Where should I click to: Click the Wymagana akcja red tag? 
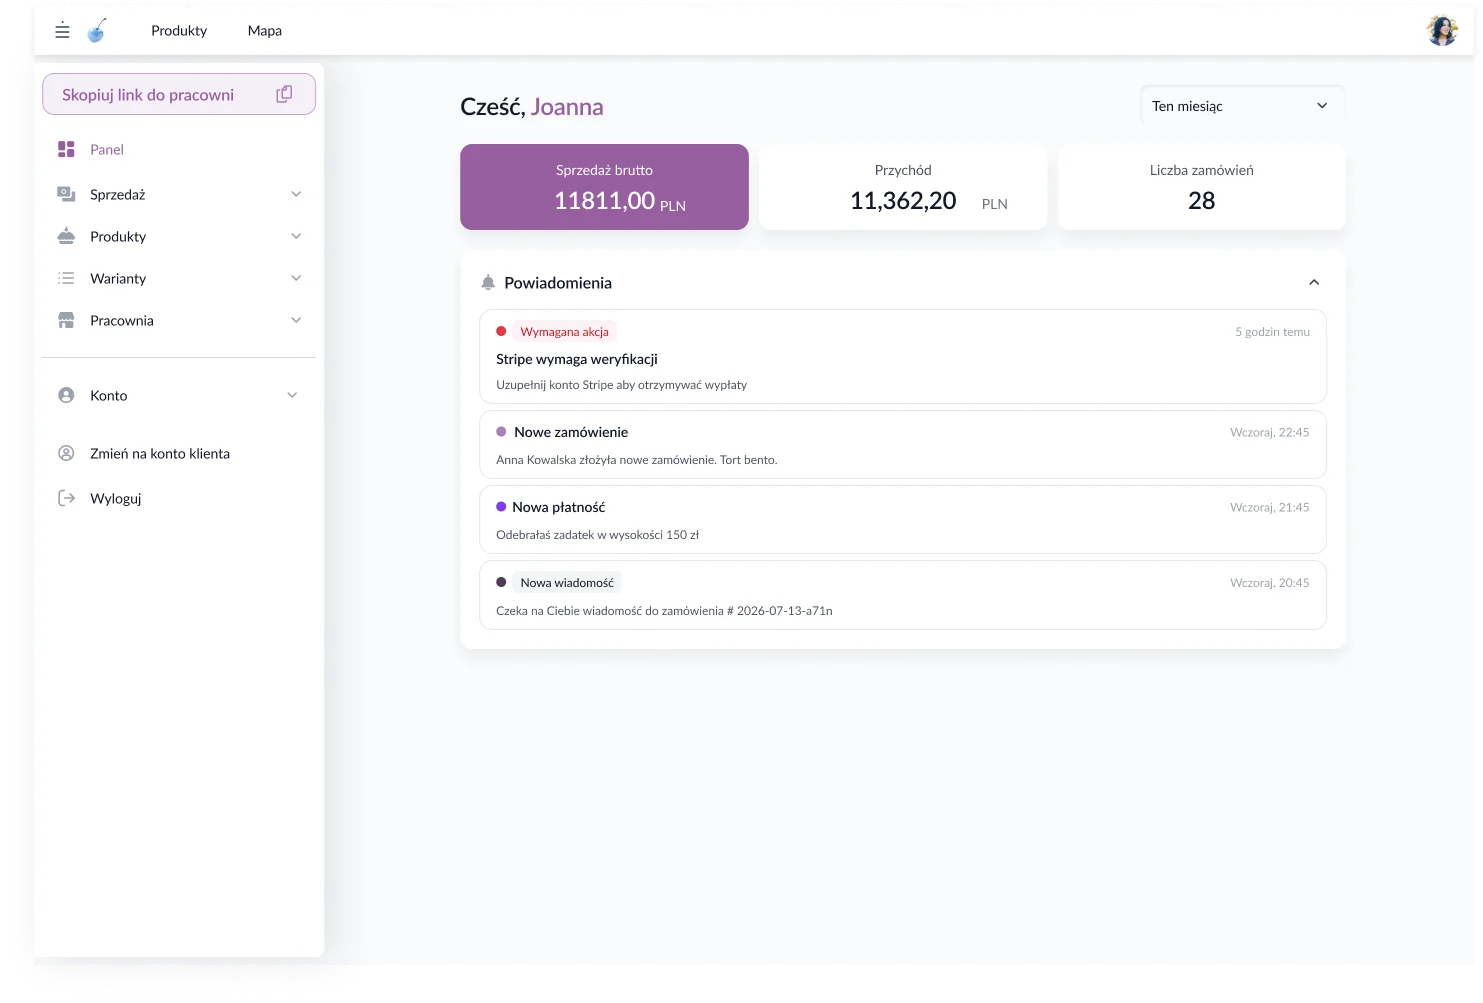point(565,331)
